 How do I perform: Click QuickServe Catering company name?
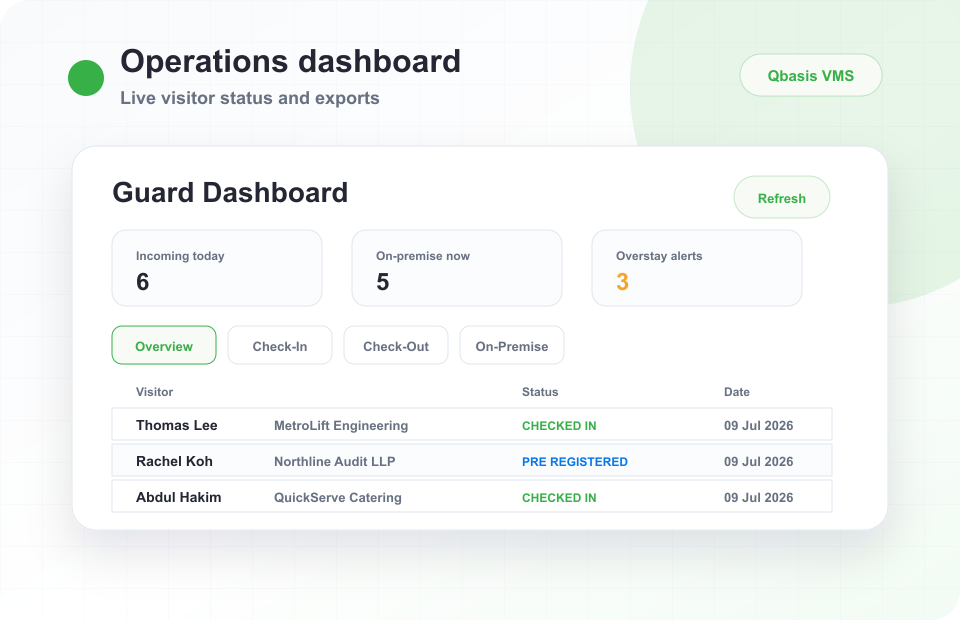(337, 498)
